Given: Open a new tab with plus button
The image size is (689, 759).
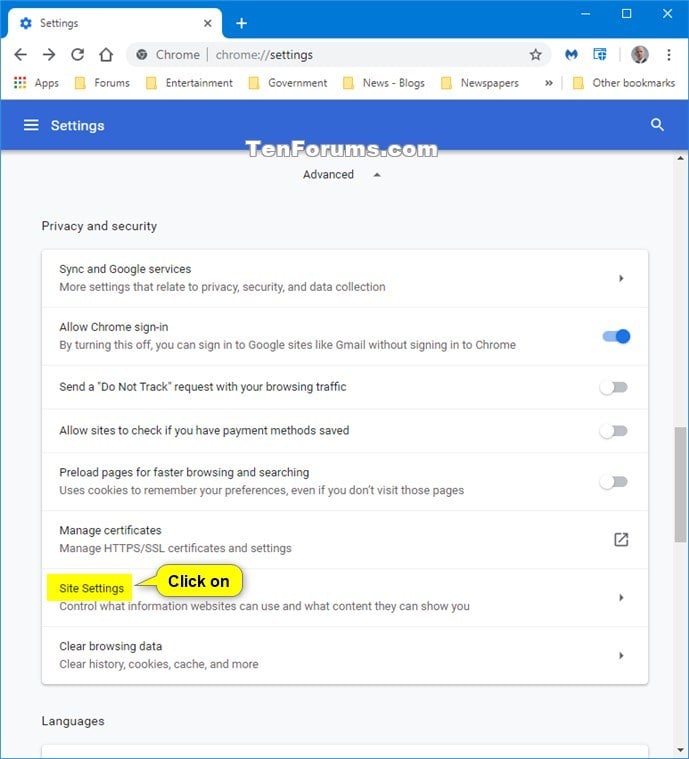Looking at the screenshot, I should click(x=241, y=23).
